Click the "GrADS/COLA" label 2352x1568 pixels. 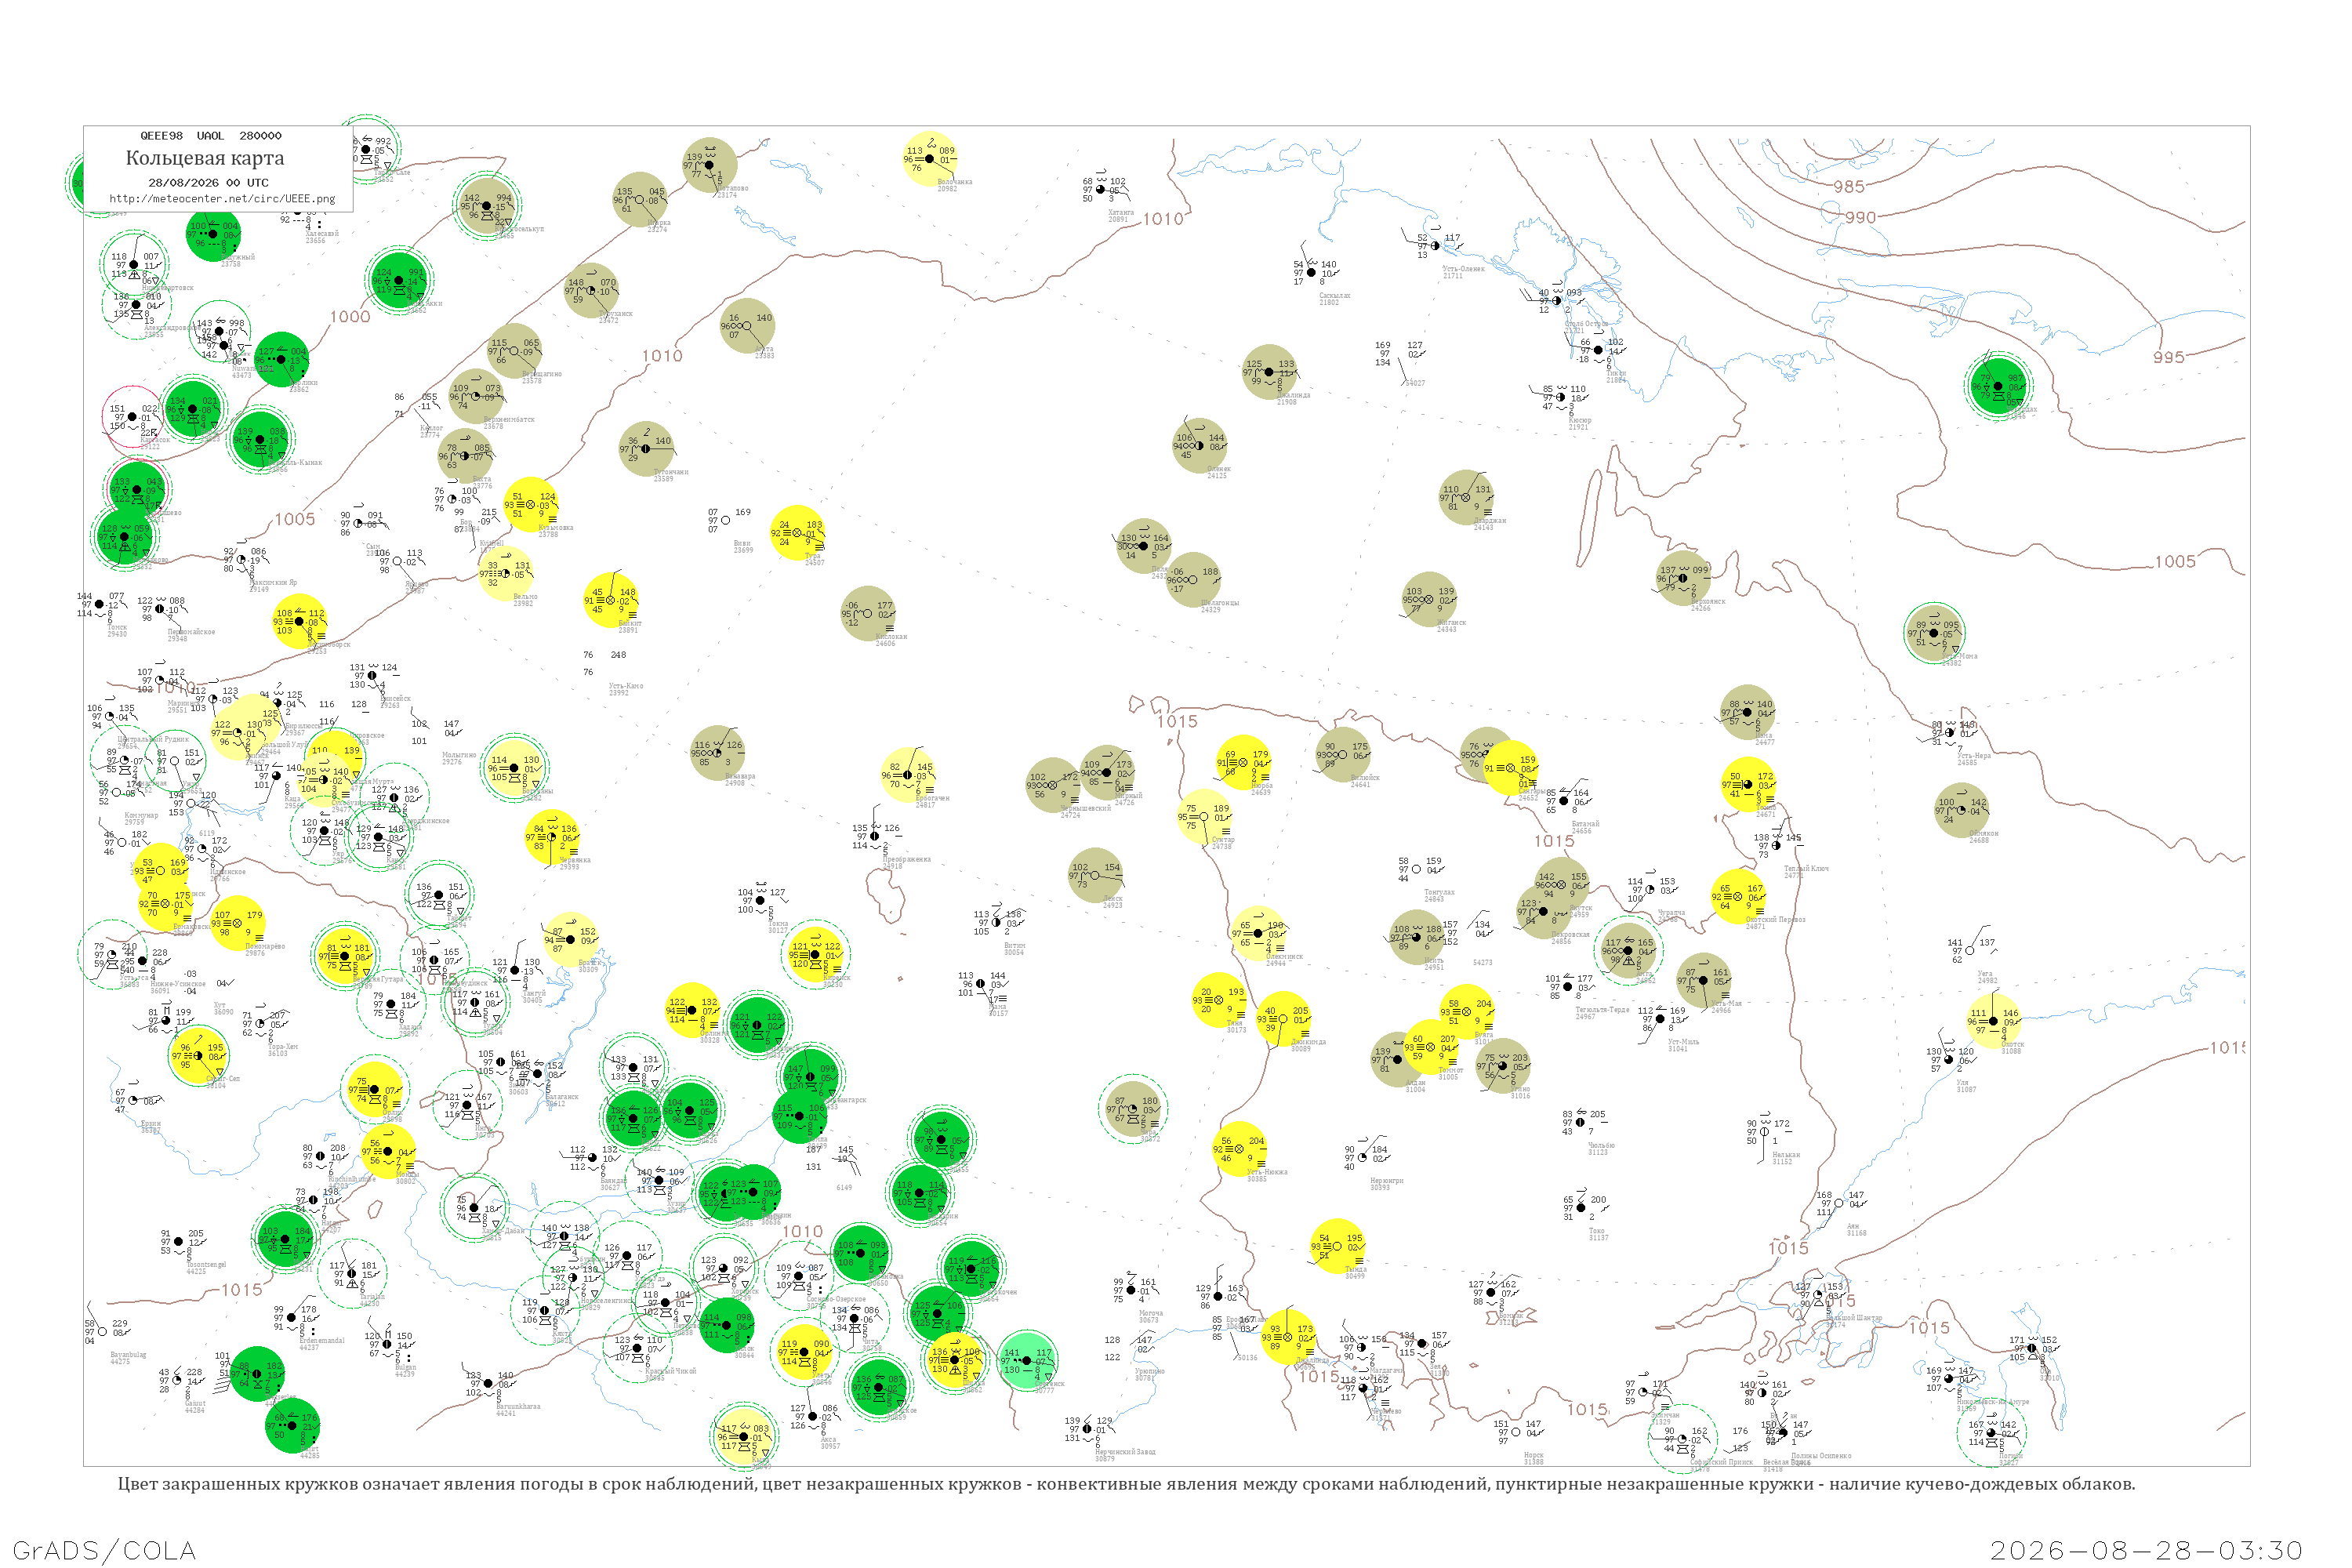tap(104, 1551)
